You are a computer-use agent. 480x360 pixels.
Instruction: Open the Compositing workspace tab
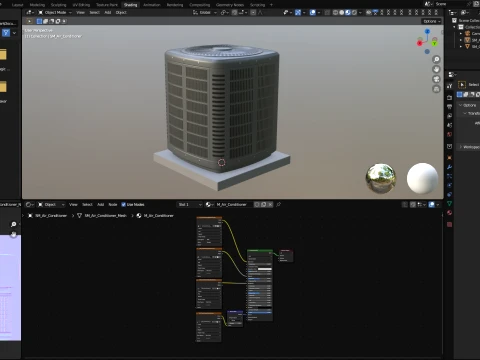point(199,5)
